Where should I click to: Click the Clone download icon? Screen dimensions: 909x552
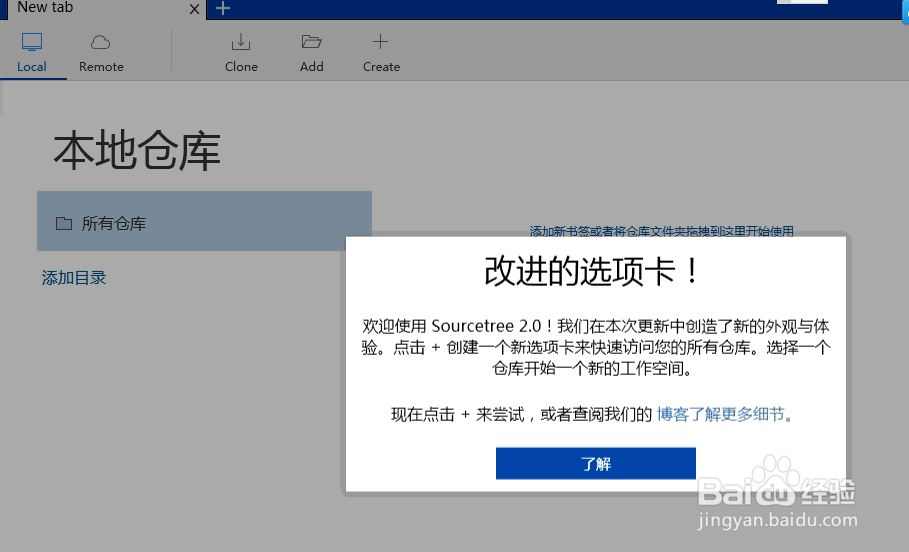241,42
